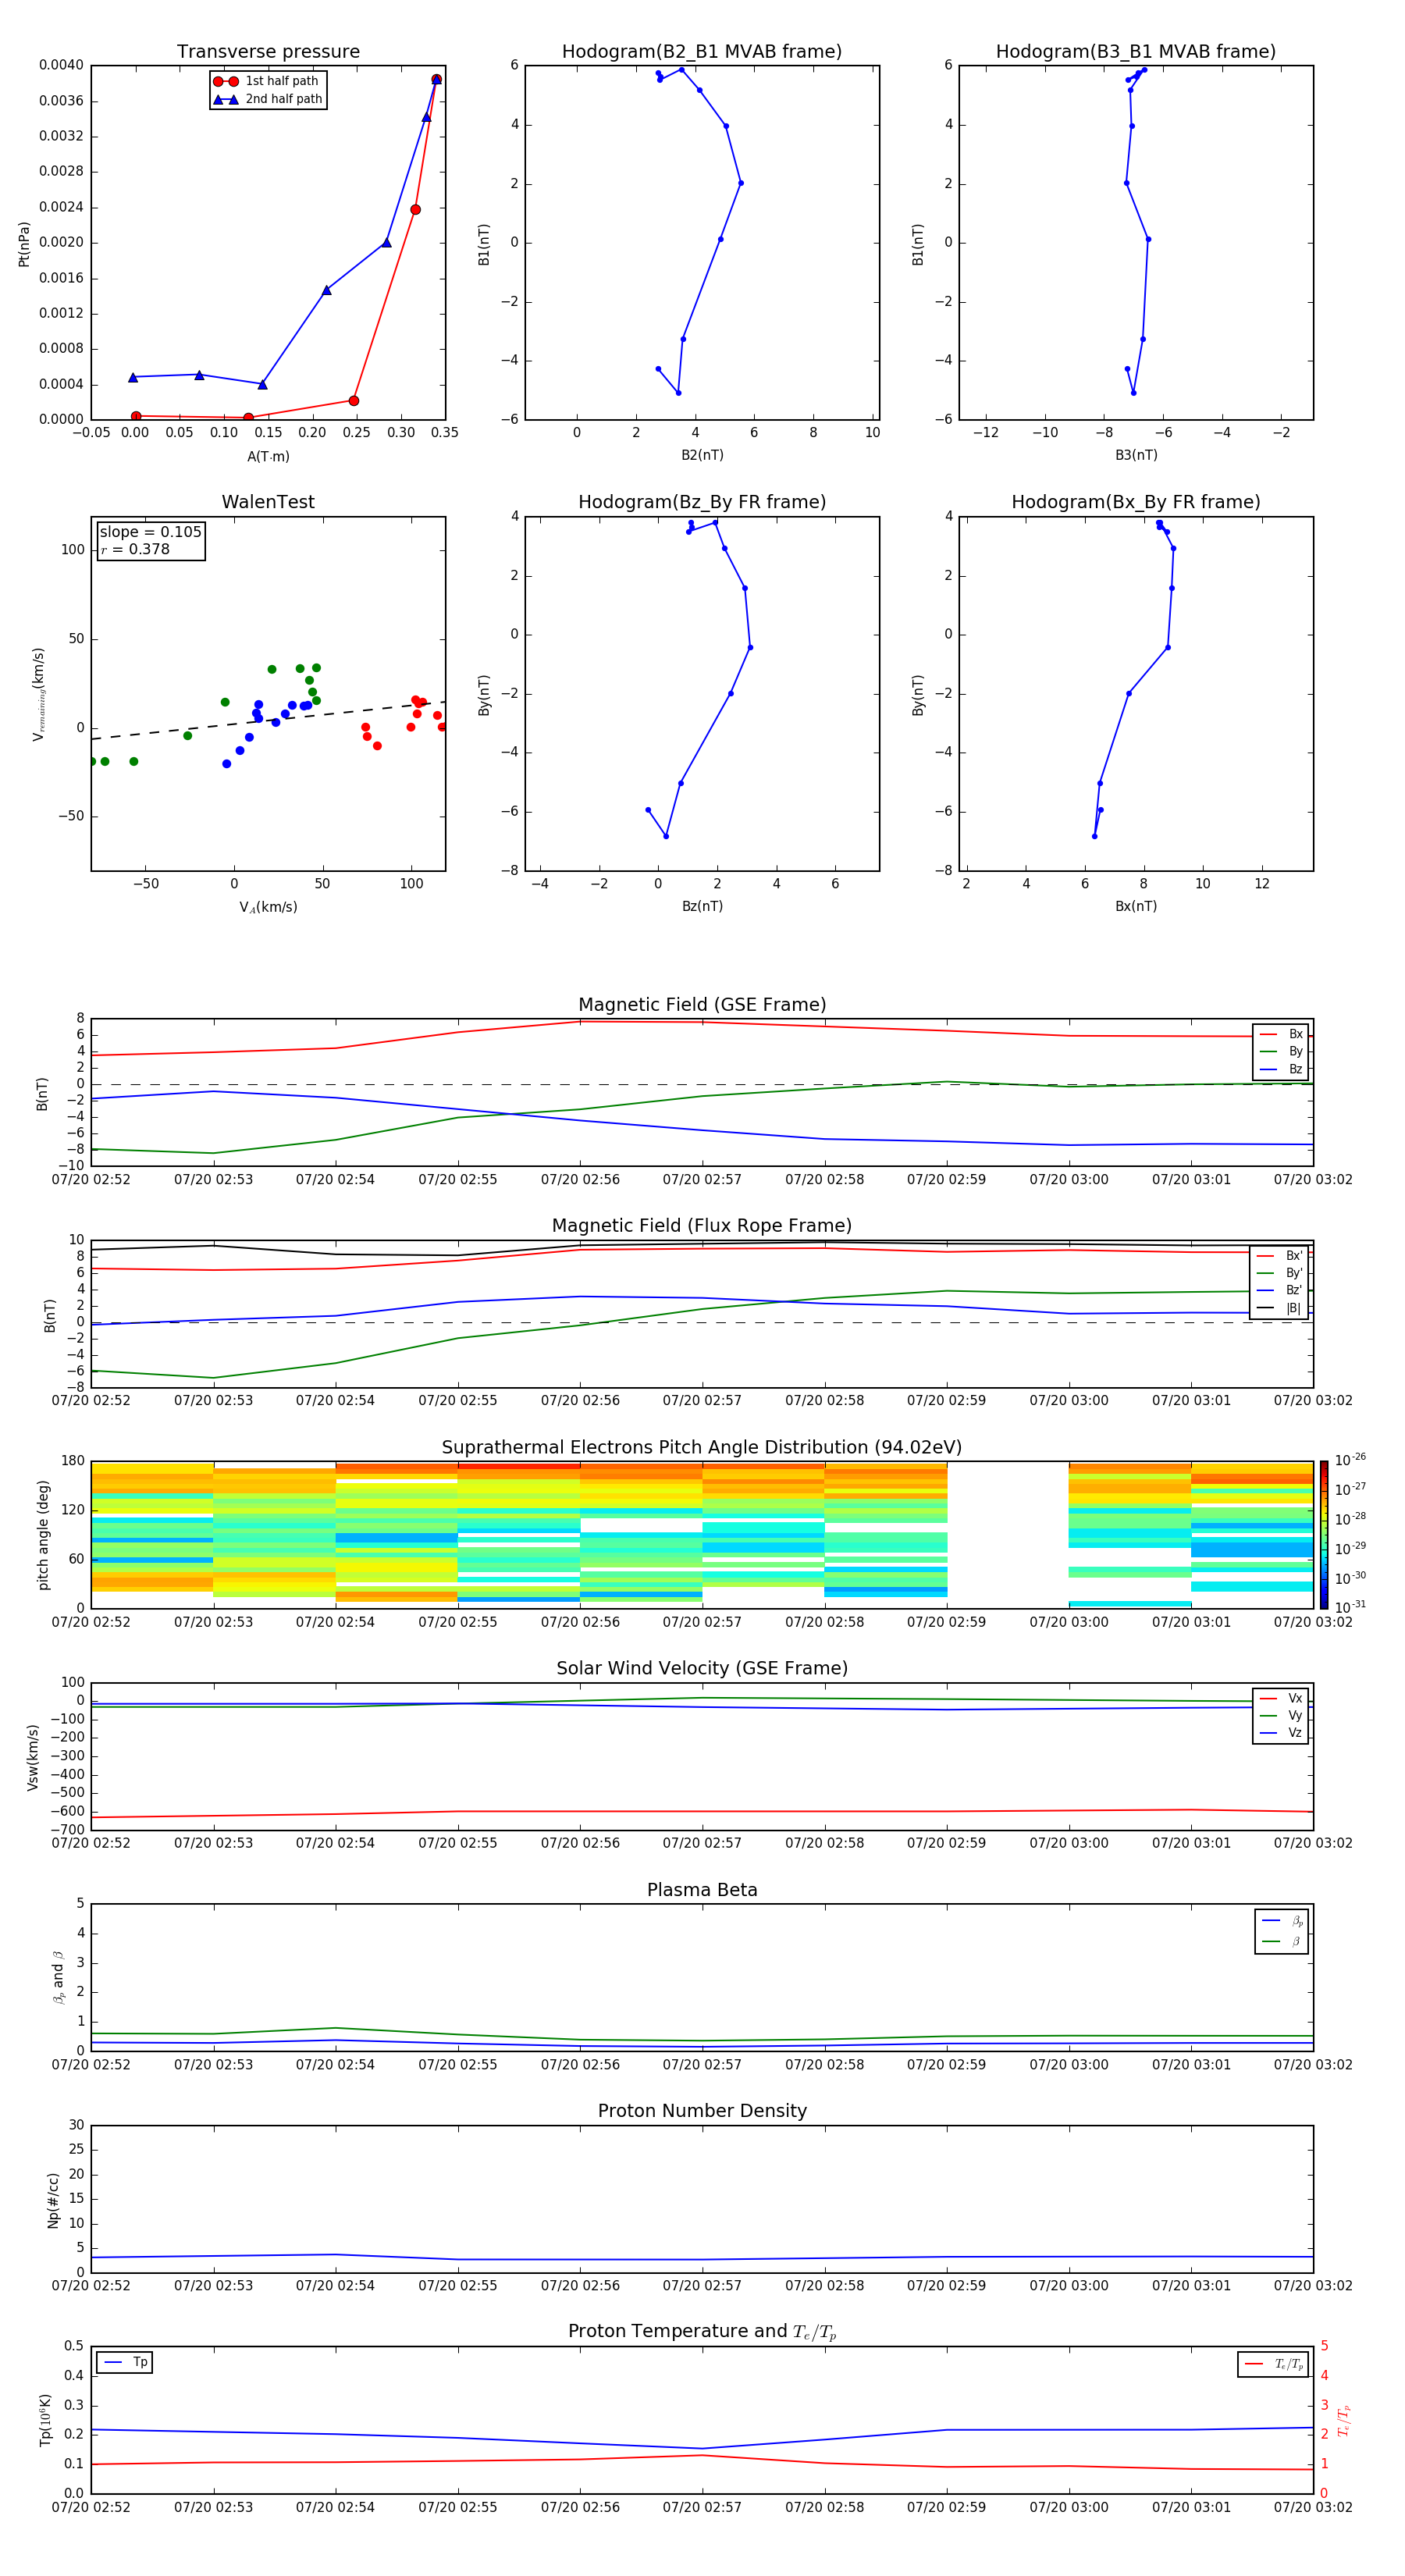Click the 'Hodogram(B3_B1 MVAB frame)' title
1405x2576 pixels.
[1136, 52]
